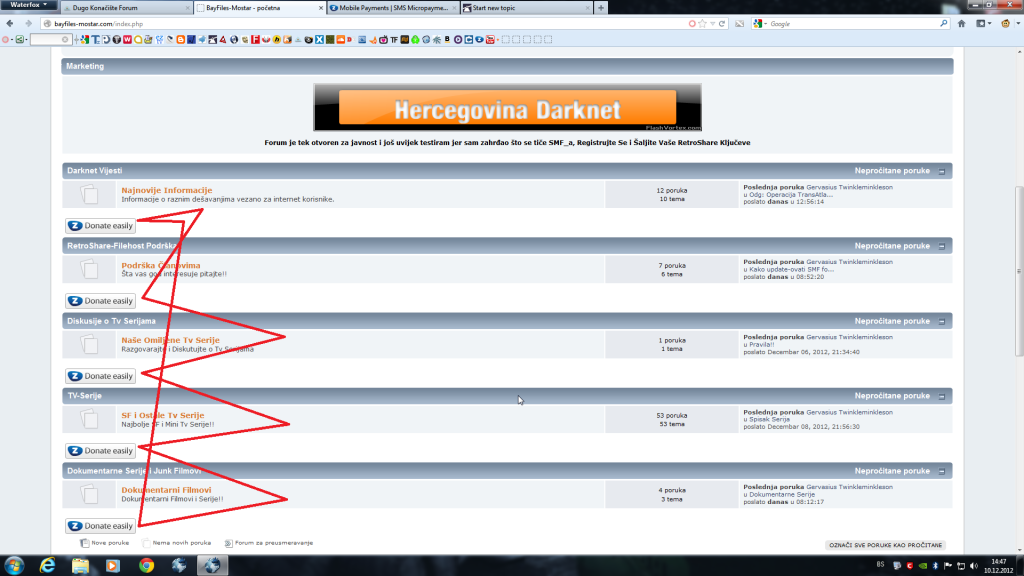Viewport: 1024px width, 576px height.
Task: Select the BayFiles-Mostar - početna tab
Action: [260, 8]
